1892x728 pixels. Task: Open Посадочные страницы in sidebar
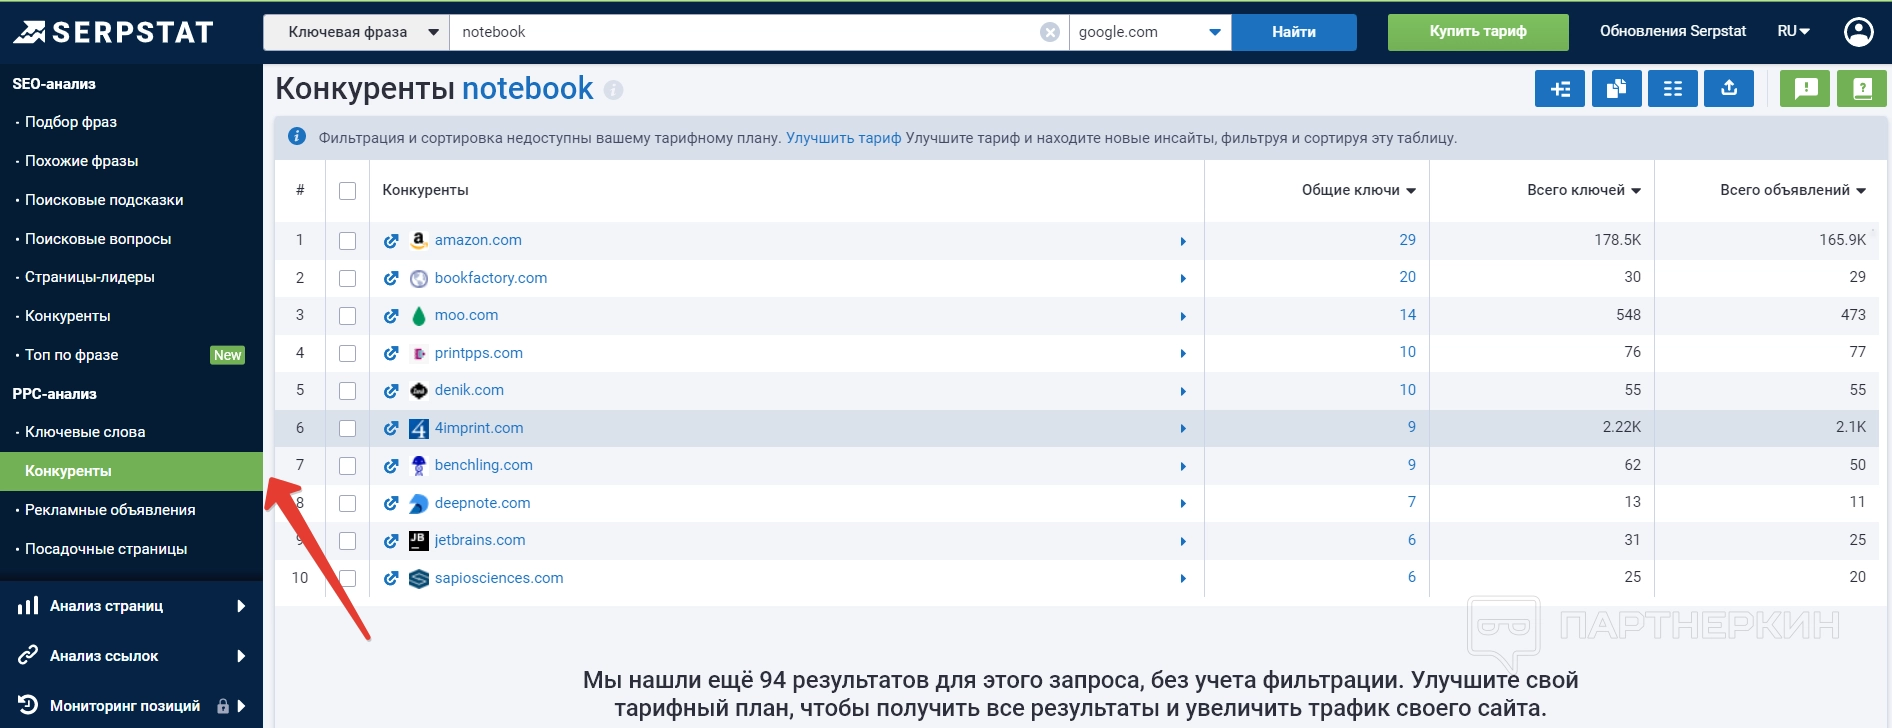click(106, 549)
